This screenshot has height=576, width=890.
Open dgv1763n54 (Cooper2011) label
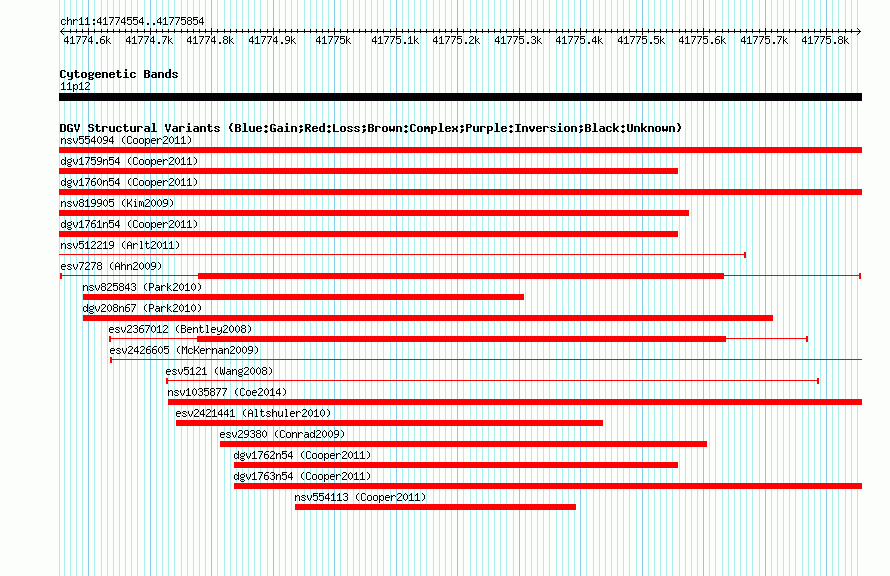tap(303, 476)
